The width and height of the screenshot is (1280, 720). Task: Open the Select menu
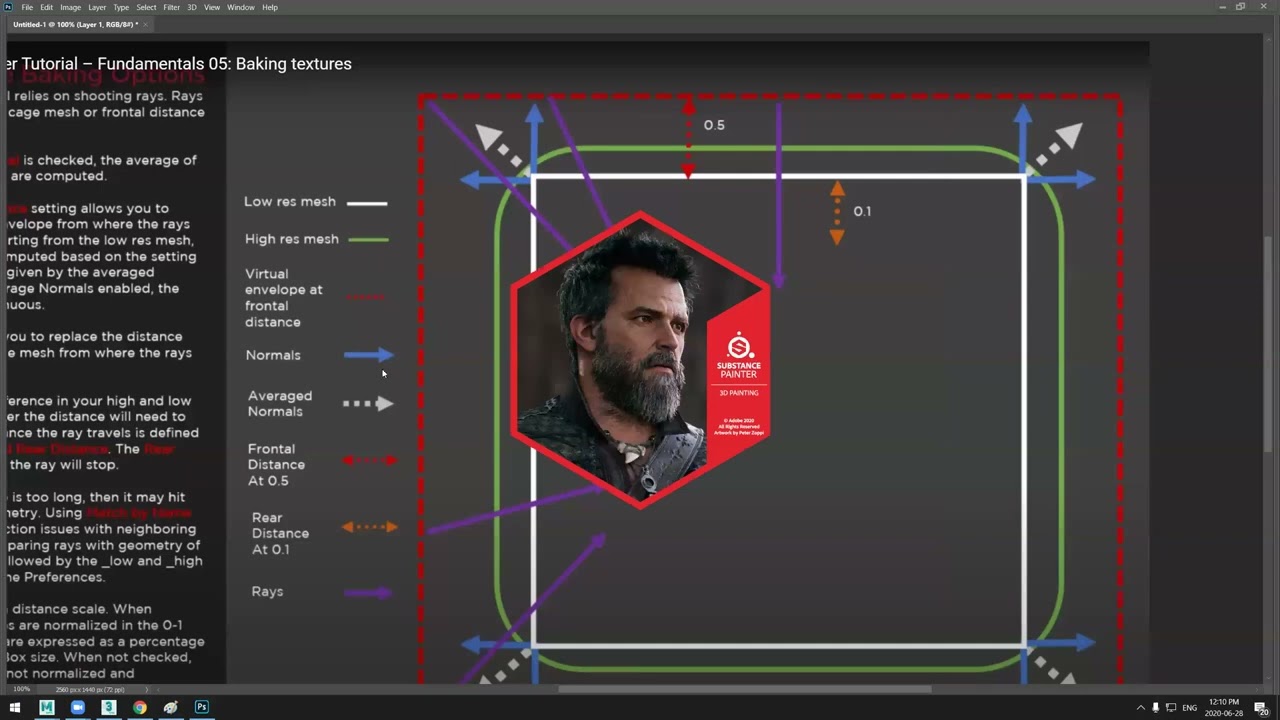(x=146, y=7)
